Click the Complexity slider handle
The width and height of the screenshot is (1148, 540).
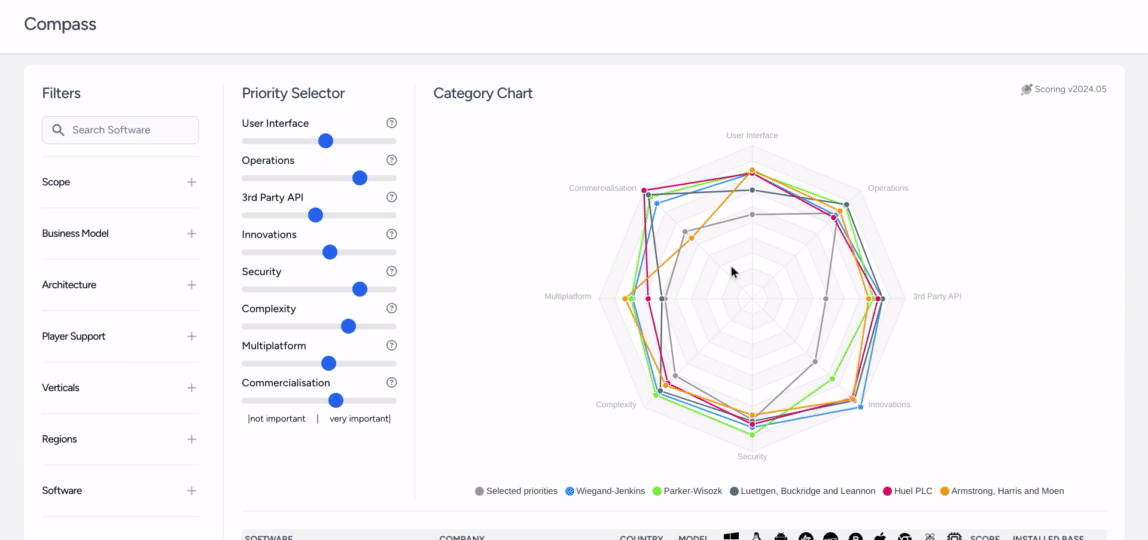(x=348, y=326)
